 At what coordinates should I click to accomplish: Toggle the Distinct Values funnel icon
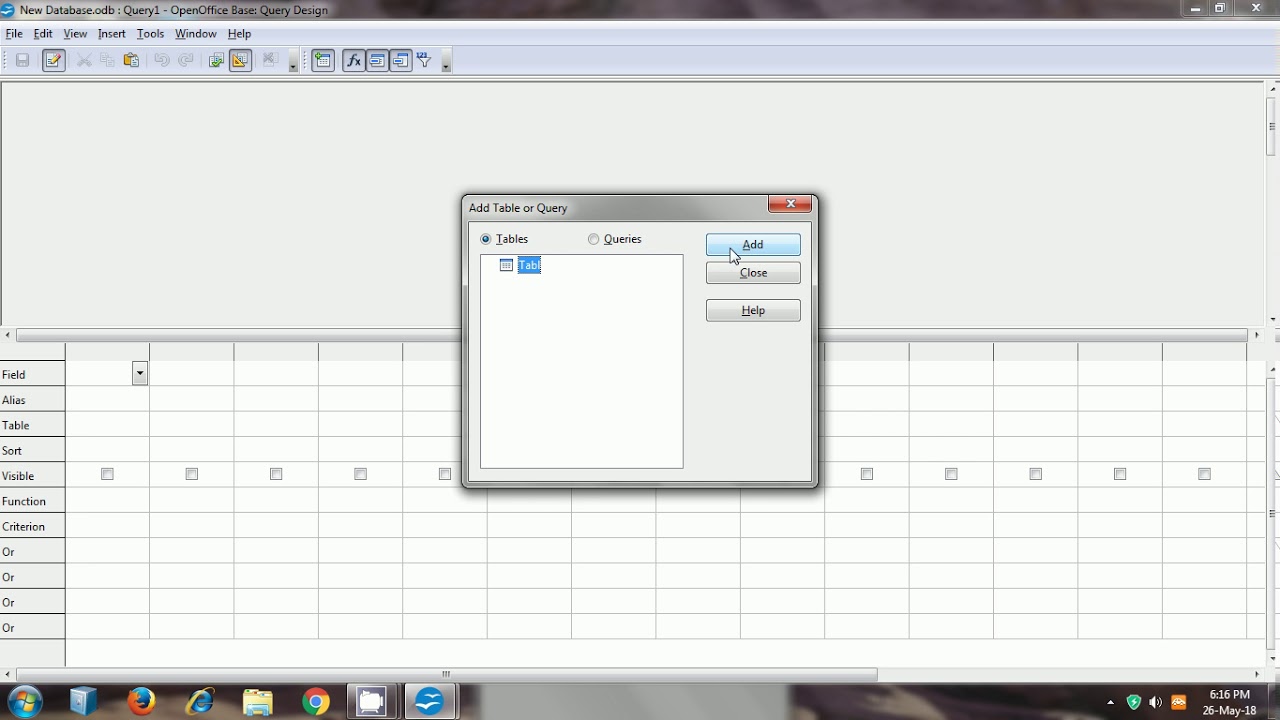(424, 61)
